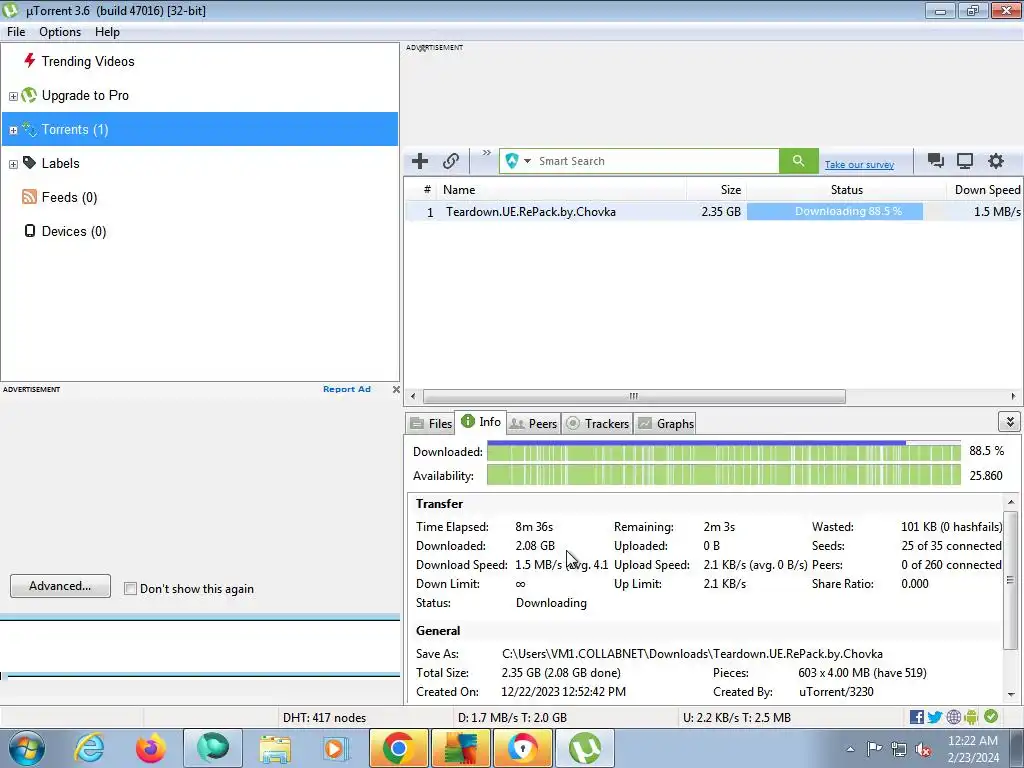The image size is (1024, 768).
Task: Open the chat bubbles icon in toolbar
Action: [x=935, y=161]
